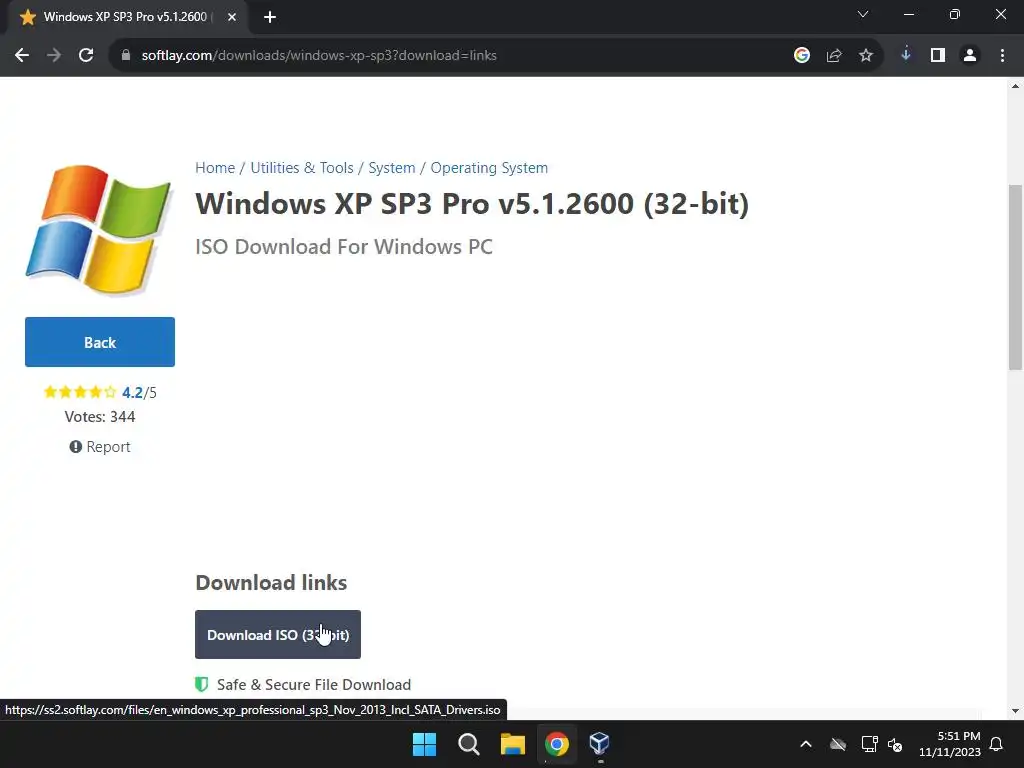1024x768 pixels.
Task: Go back using the browser back arrow
Action: click(22, 56)
